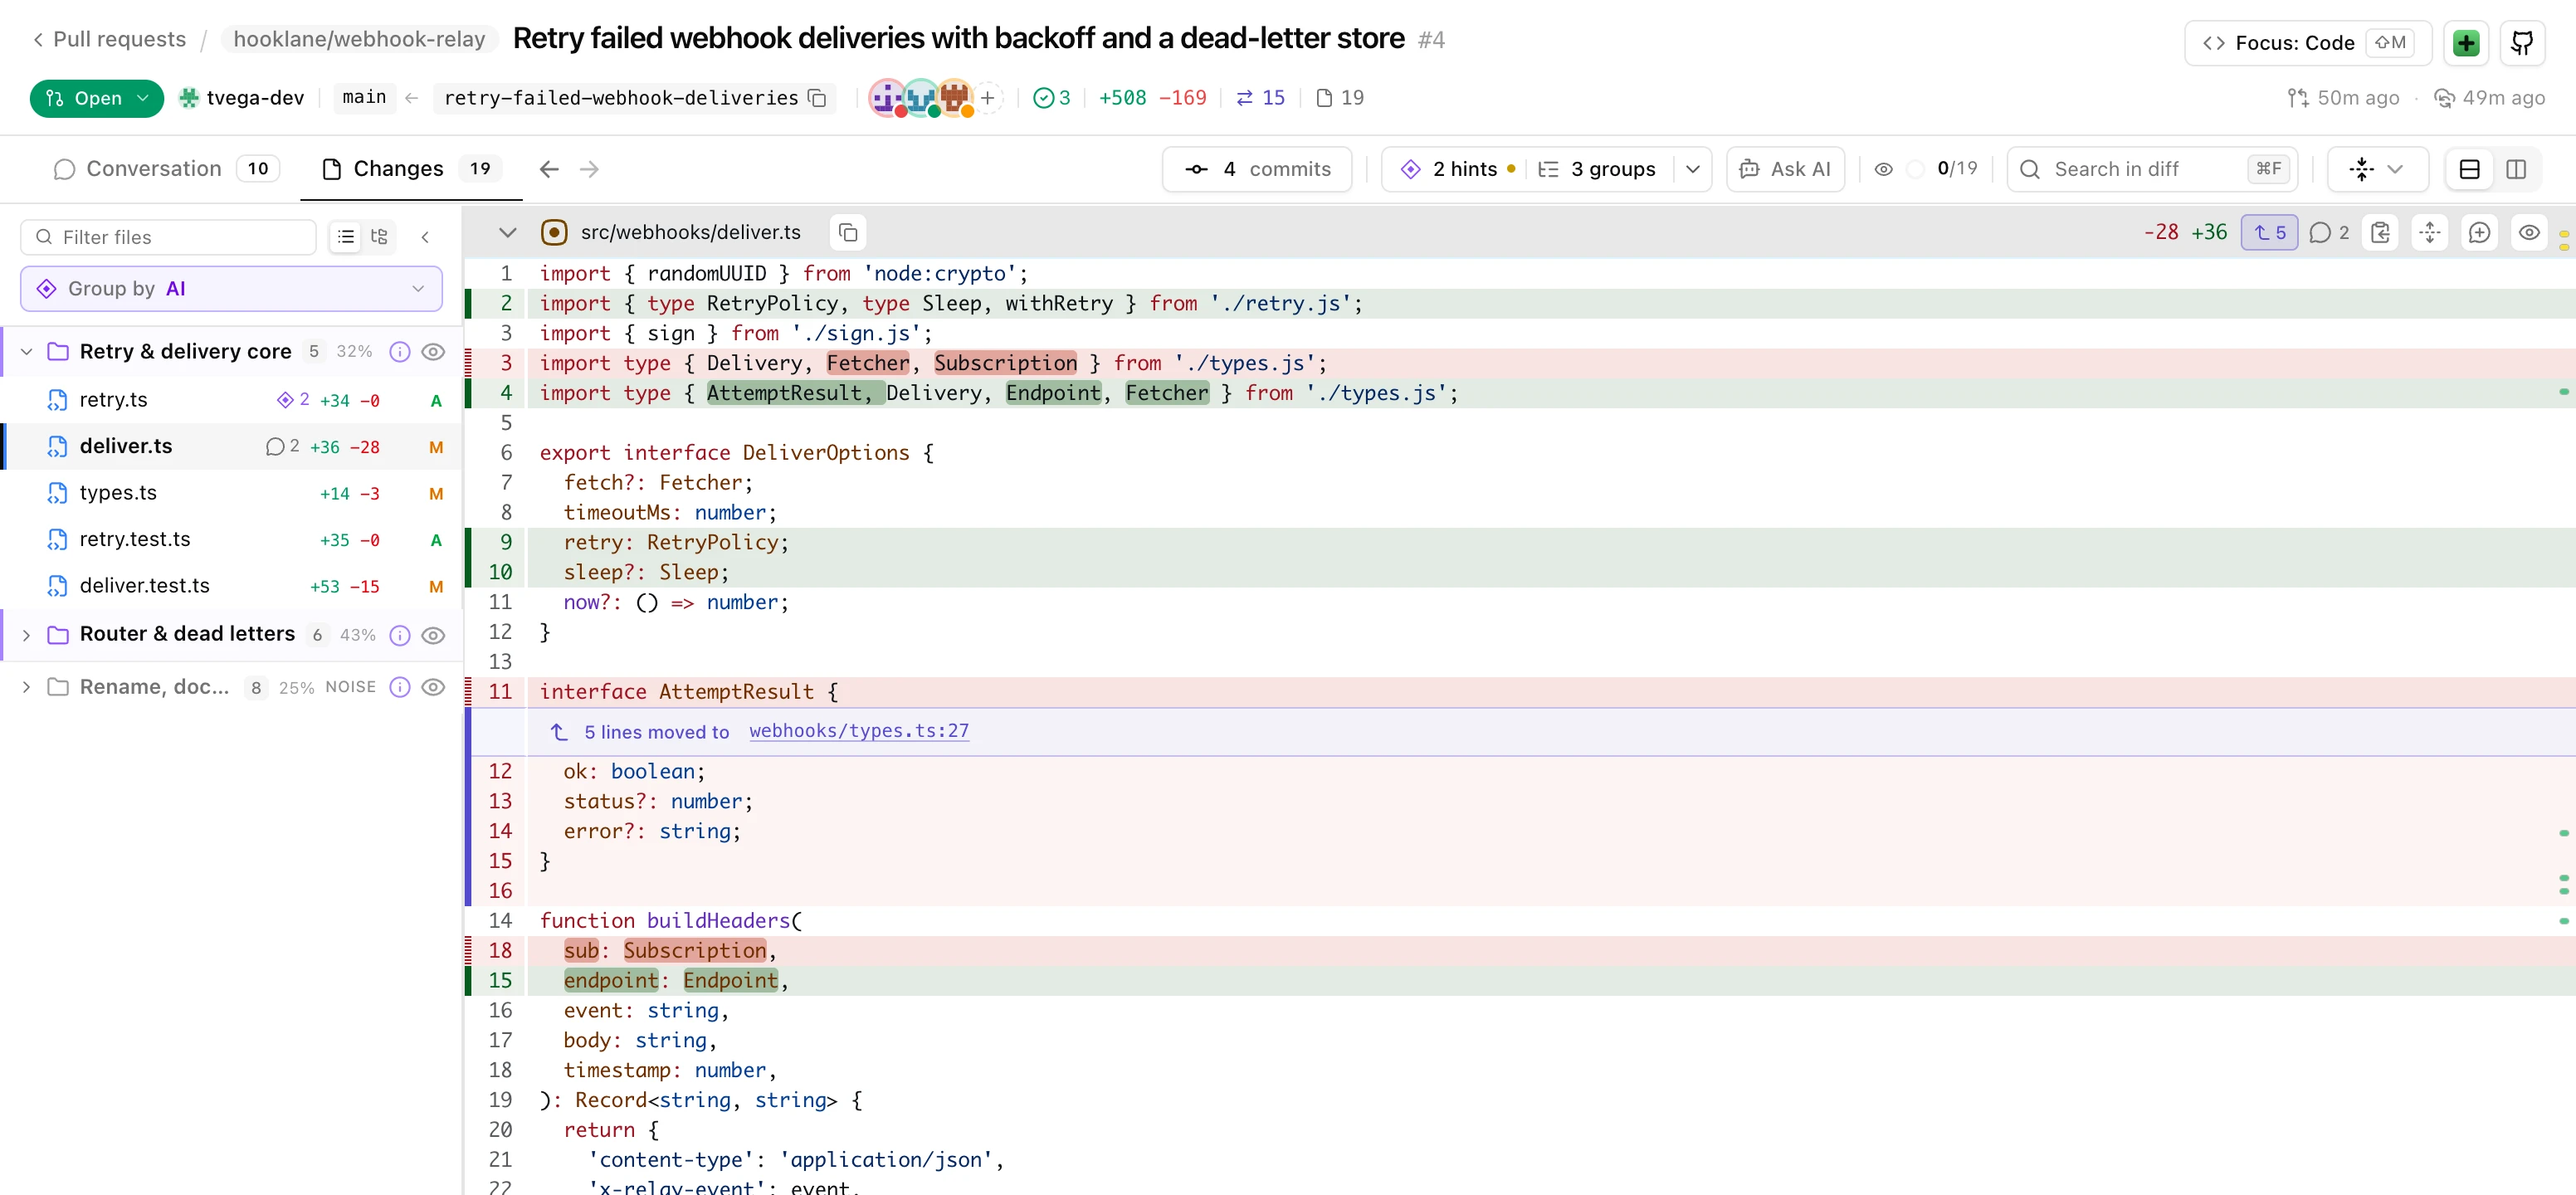
Task: Open the Open status dropdown
Action: [x=97, y=98]
